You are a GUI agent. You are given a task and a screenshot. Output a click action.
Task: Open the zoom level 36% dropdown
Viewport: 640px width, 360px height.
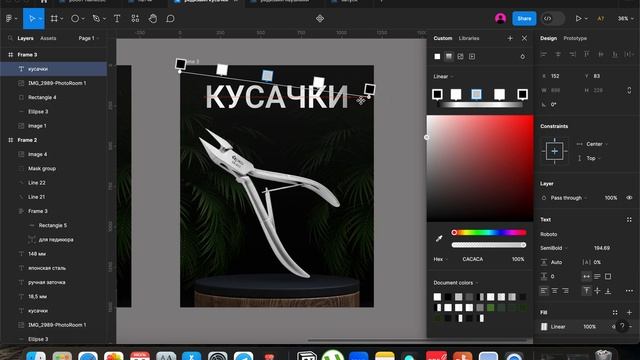click(626, 18)
